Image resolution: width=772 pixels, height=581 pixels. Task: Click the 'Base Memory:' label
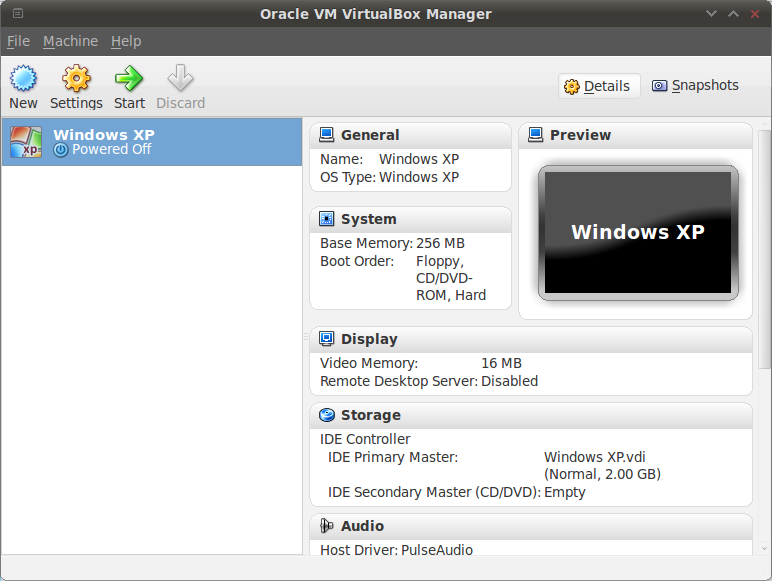(x=366, y=243)
